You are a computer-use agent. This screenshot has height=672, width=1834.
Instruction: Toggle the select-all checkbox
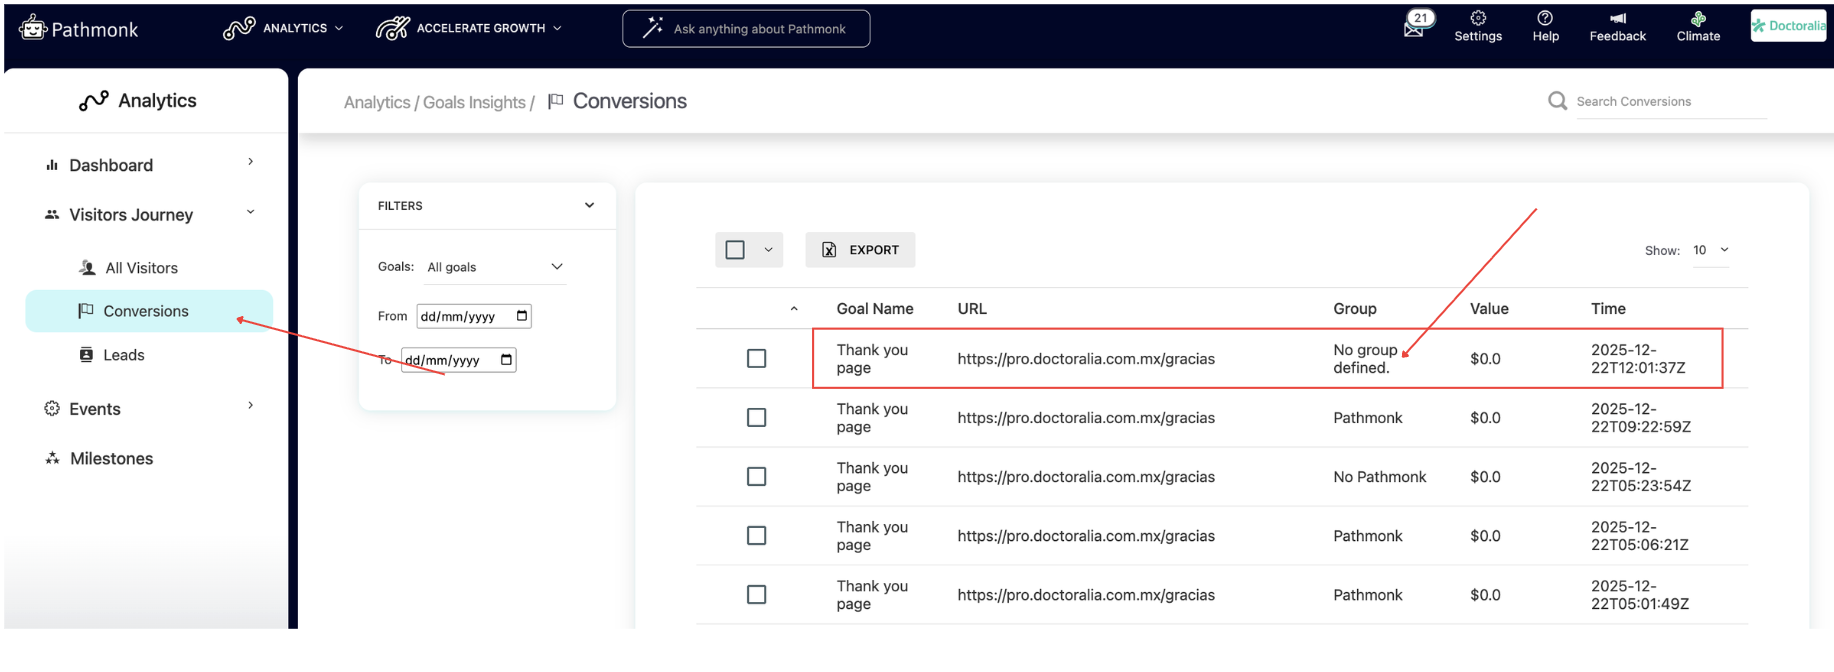[x=735, y=250]
